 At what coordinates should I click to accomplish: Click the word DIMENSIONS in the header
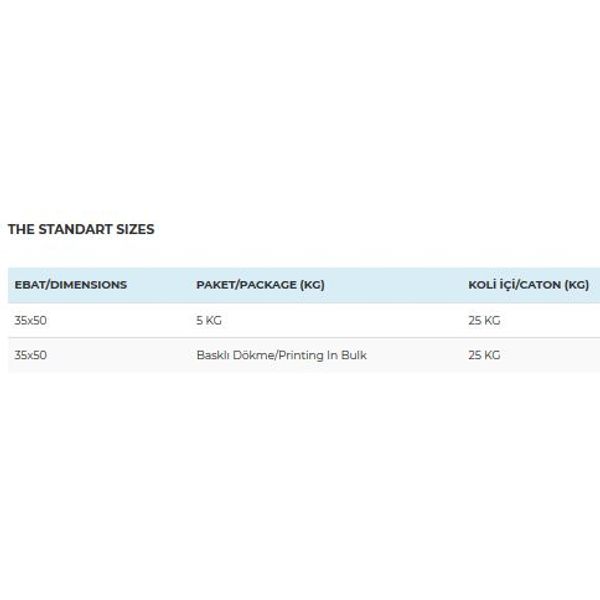[x=89, y=285]
